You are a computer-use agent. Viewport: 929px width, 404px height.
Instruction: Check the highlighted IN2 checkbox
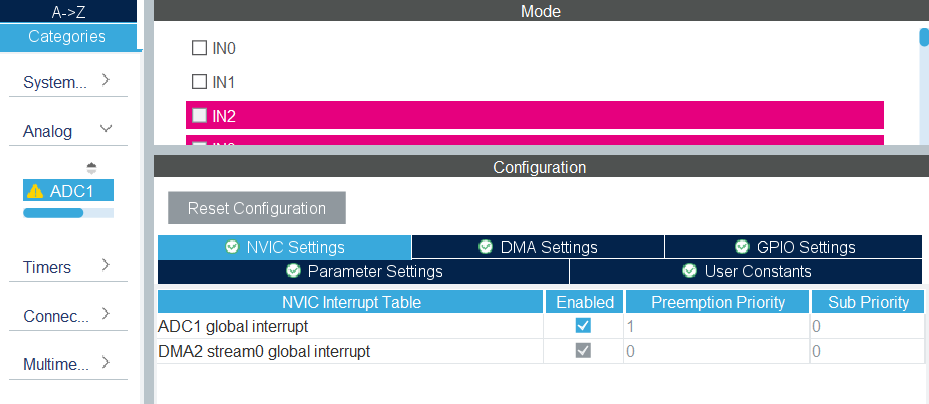[x=199, y=115]
